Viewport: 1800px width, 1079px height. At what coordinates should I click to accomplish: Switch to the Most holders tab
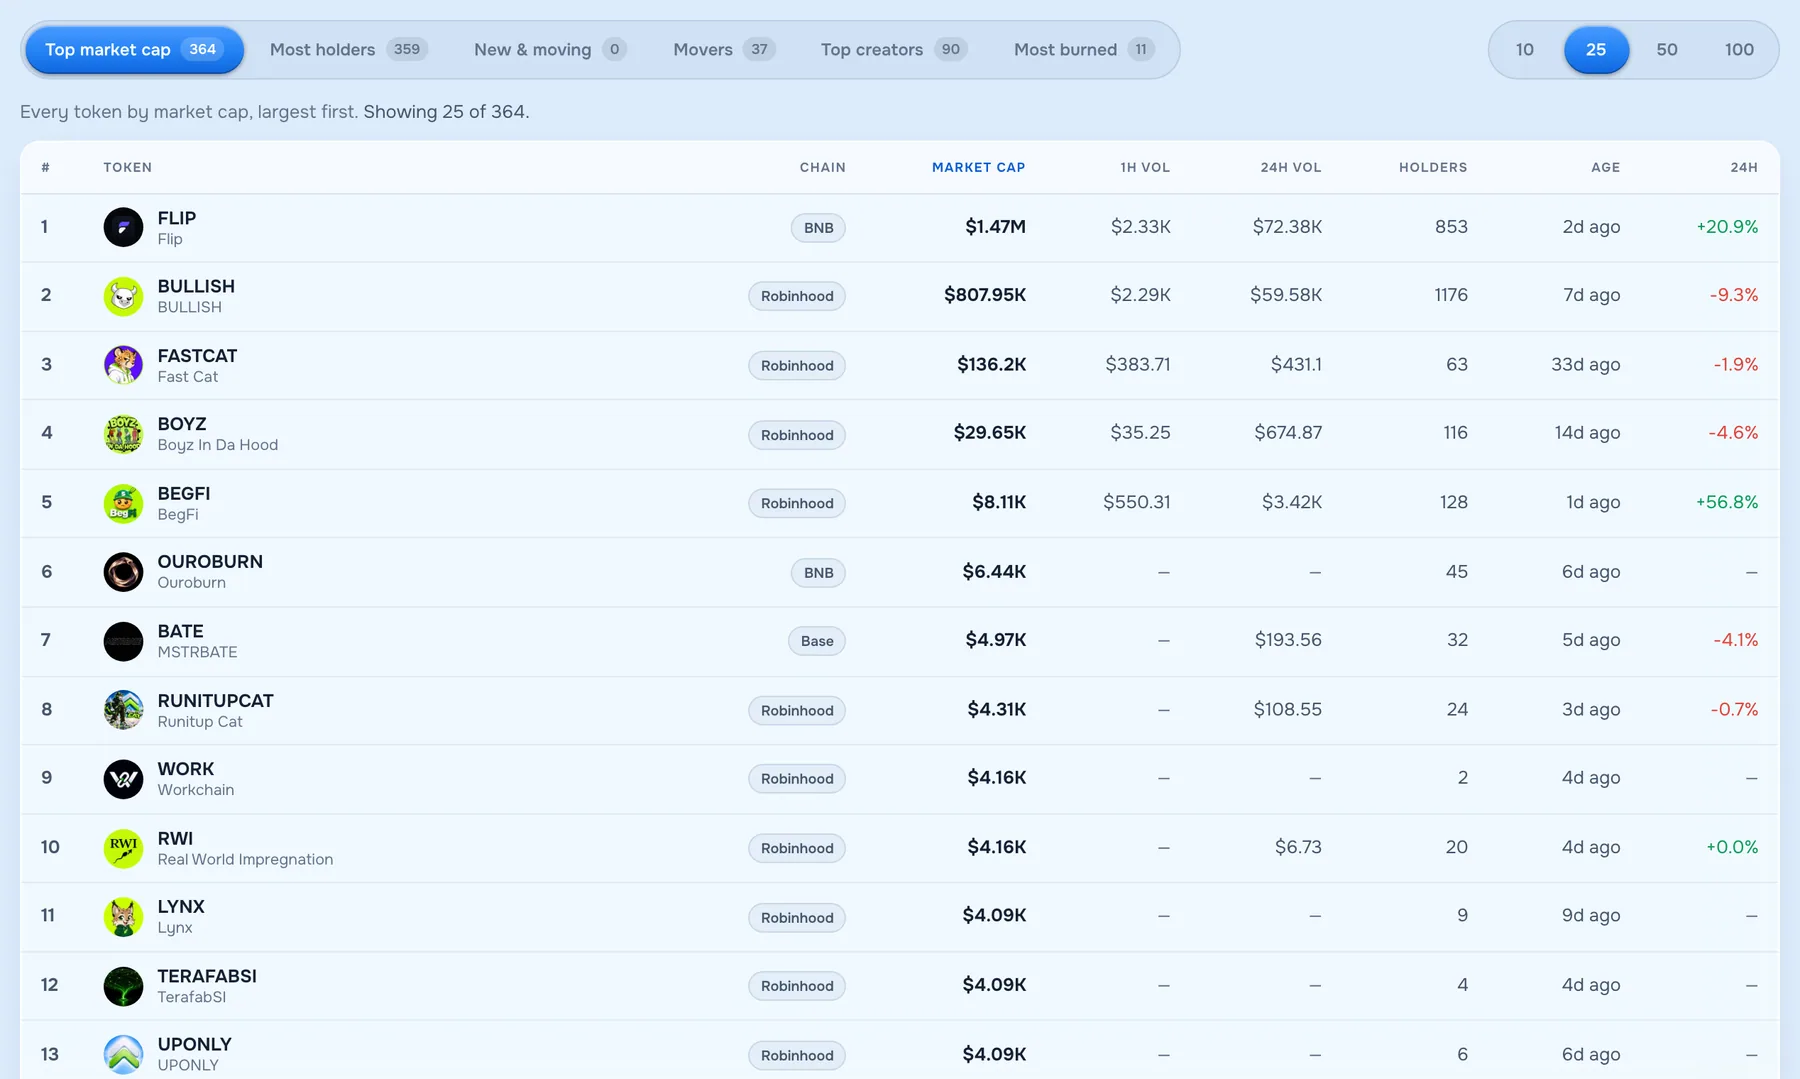coord(348,50)
